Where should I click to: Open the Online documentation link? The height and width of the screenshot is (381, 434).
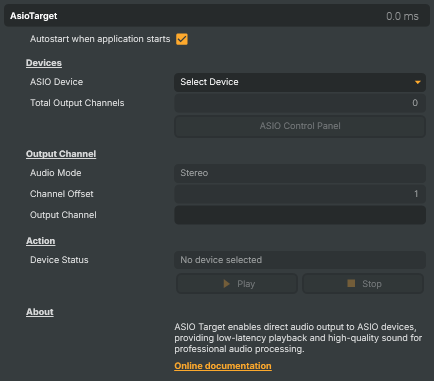(x=223, y=366)
